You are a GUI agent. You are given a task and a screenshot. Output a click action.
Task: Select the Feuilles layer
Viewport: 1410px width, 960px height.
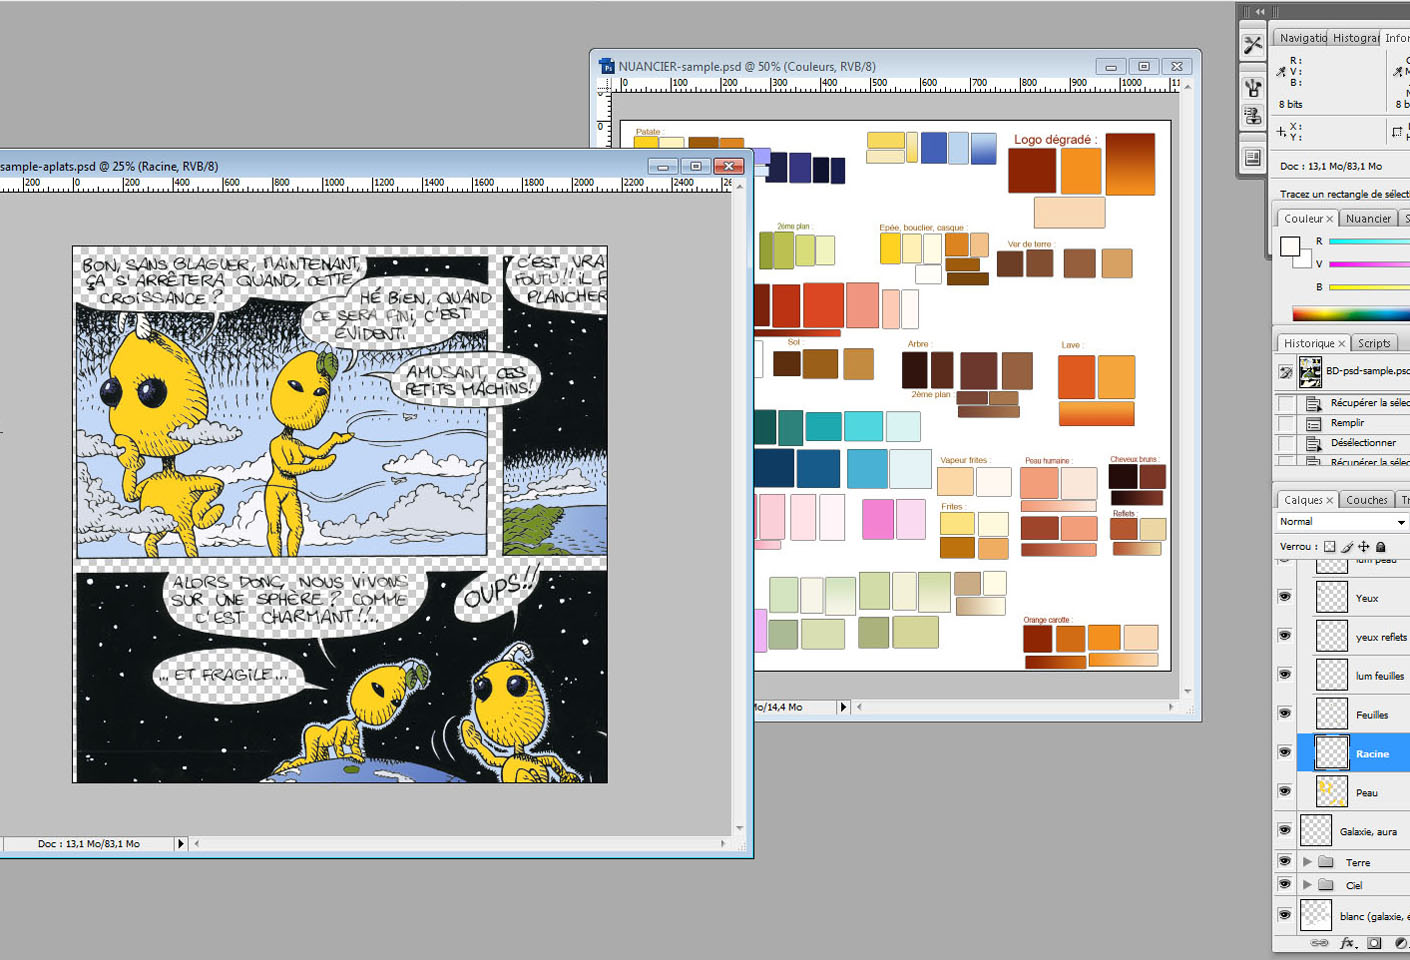pyautogui.click(x=1371, y=715)
